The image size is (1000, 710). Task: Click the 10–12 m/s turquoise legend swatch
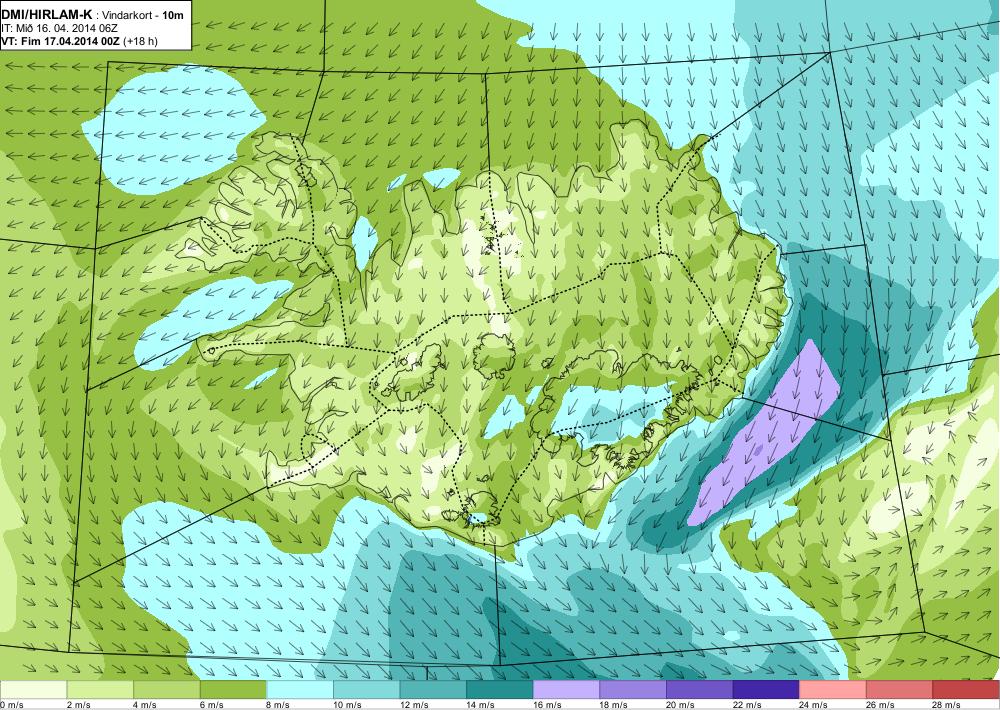(366, 690)
